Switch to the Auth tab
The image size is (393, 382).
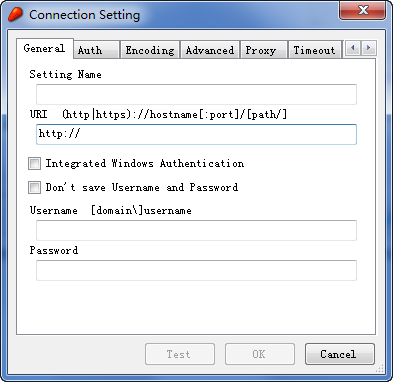pos(96,50)
